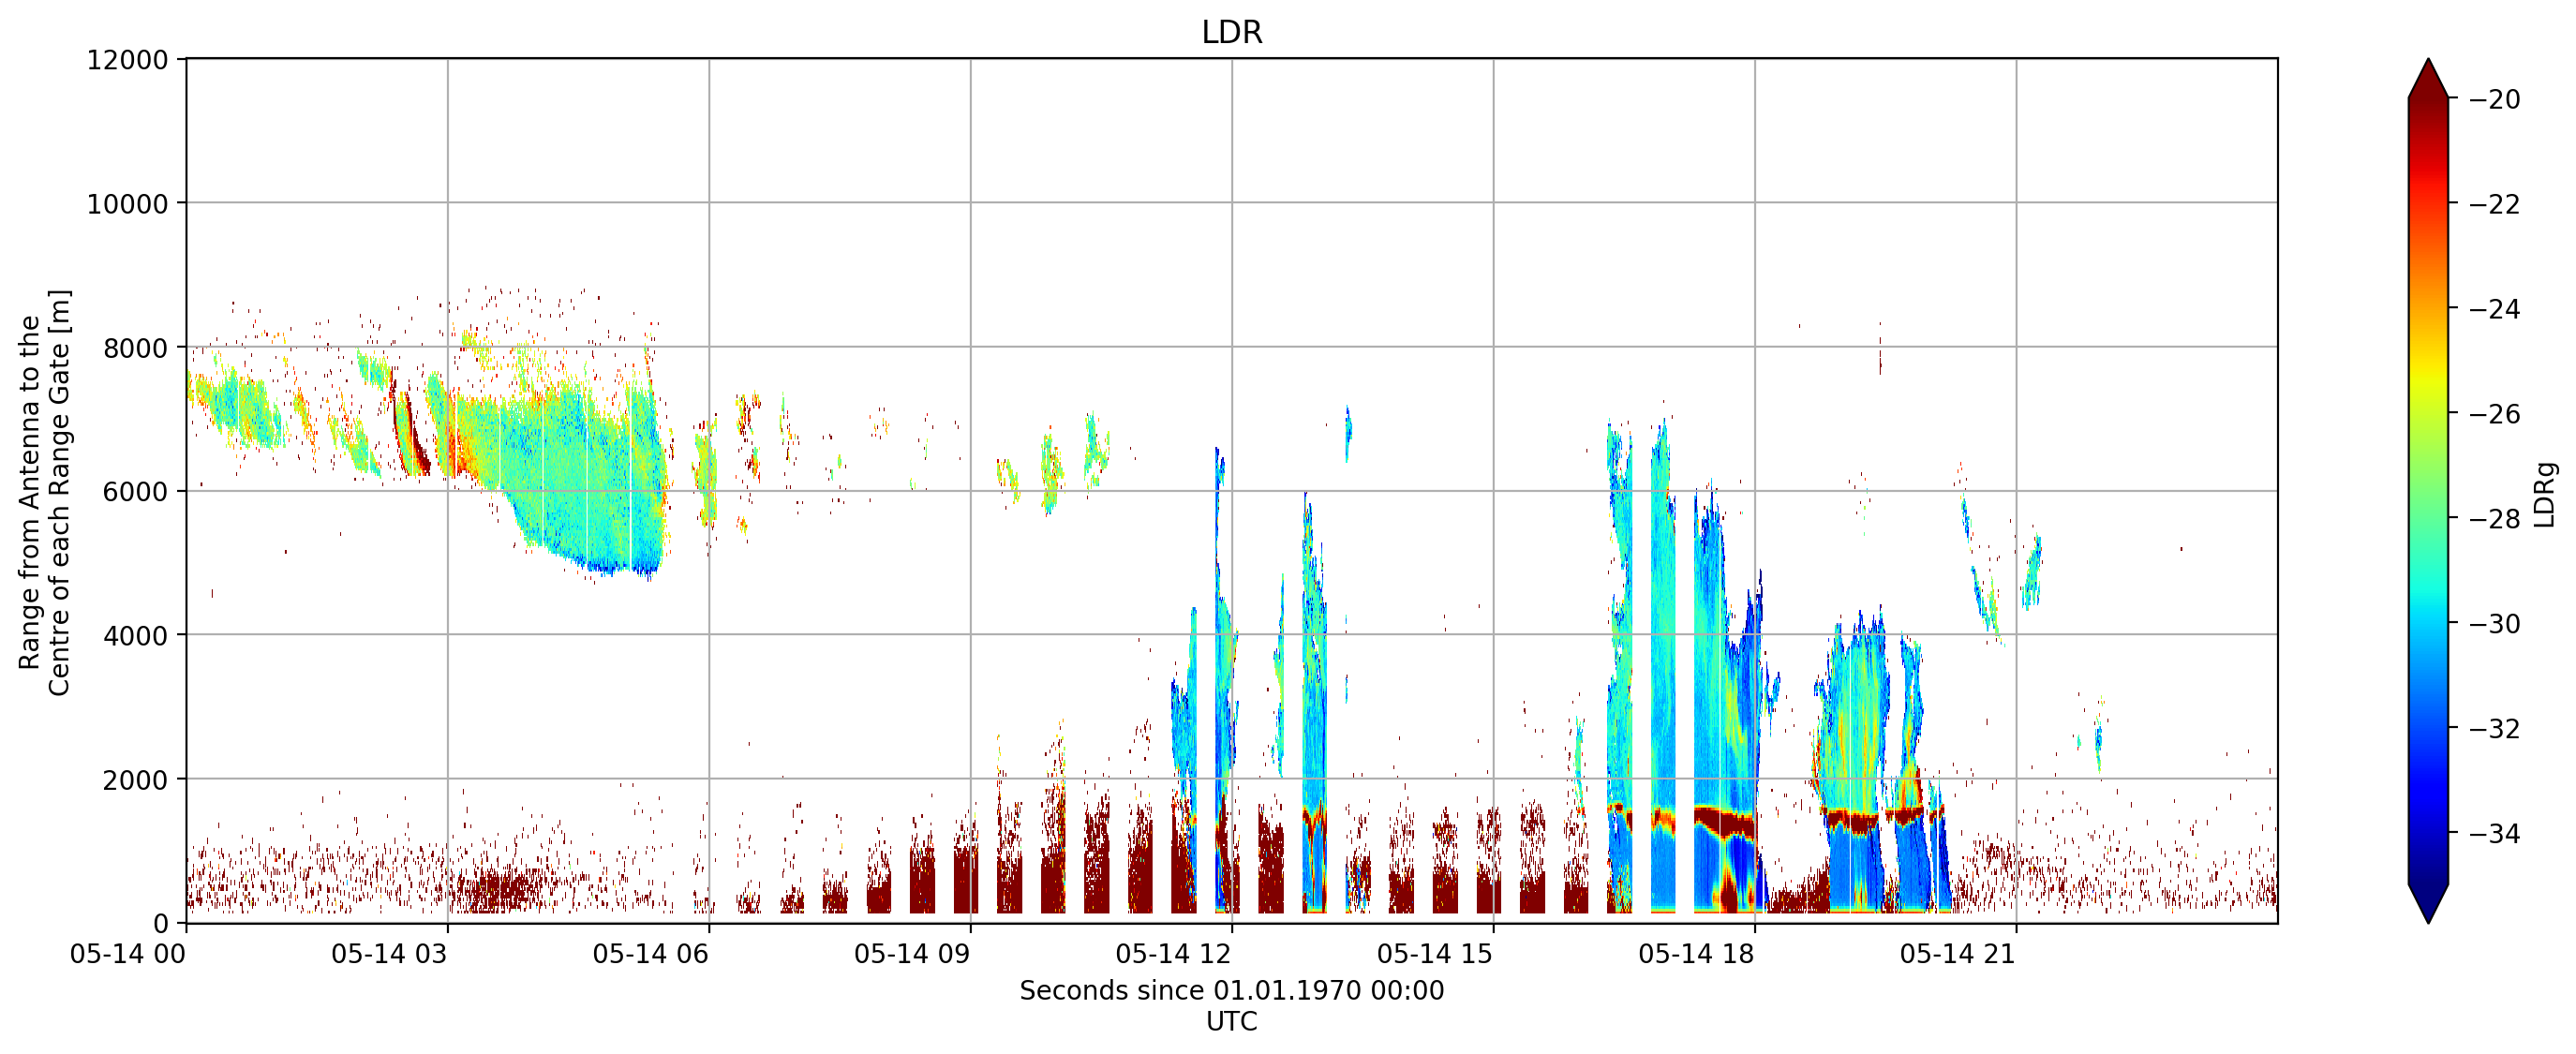
Task: Click the "Seconds since 01.01.1970 00:00" axis title
Action: 1231,991
